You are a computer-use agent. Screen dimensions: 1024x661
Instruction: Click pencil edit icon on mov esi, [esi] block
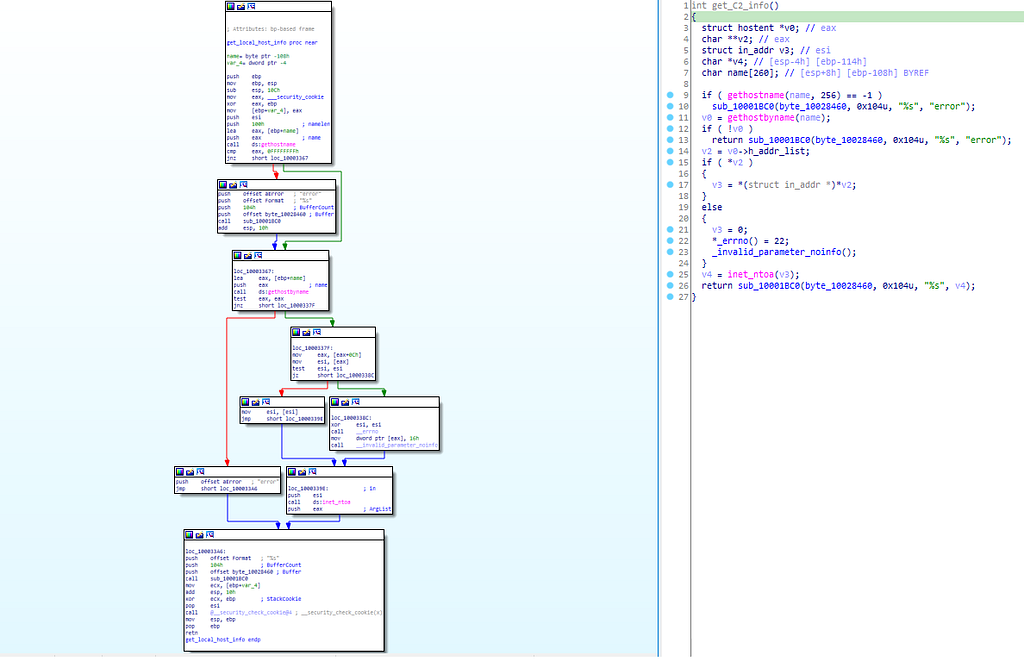click(x=256, y=402)
